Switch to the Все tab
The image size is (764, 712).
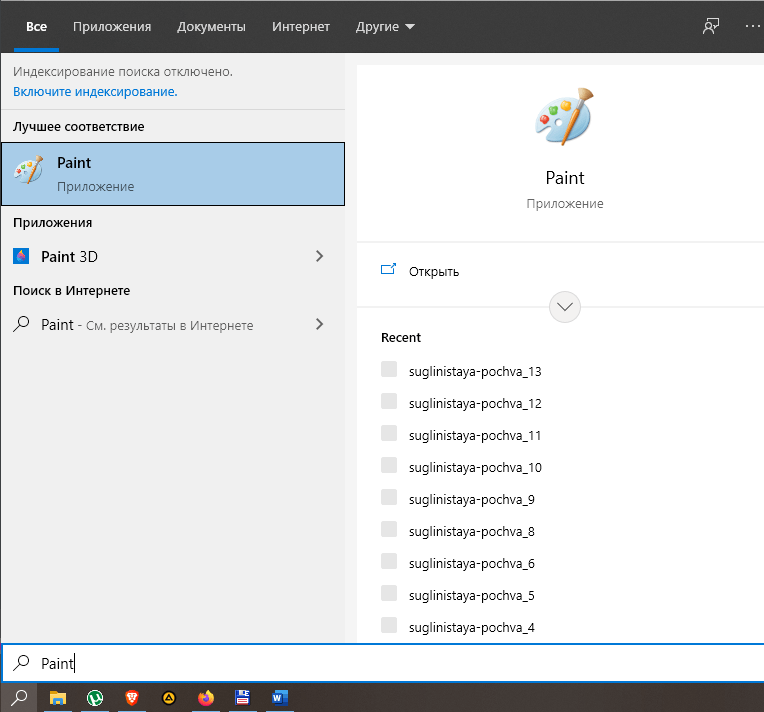click(x=37, y=27)
